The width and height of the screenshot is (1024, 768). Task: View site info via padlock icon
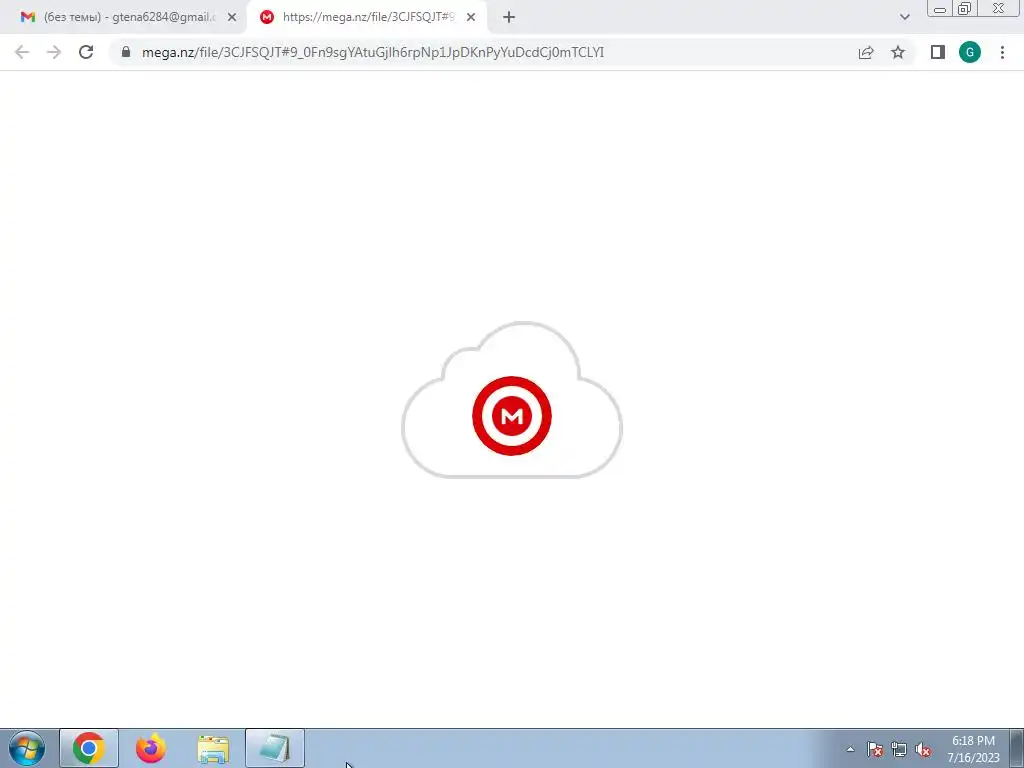coord(126,52)
